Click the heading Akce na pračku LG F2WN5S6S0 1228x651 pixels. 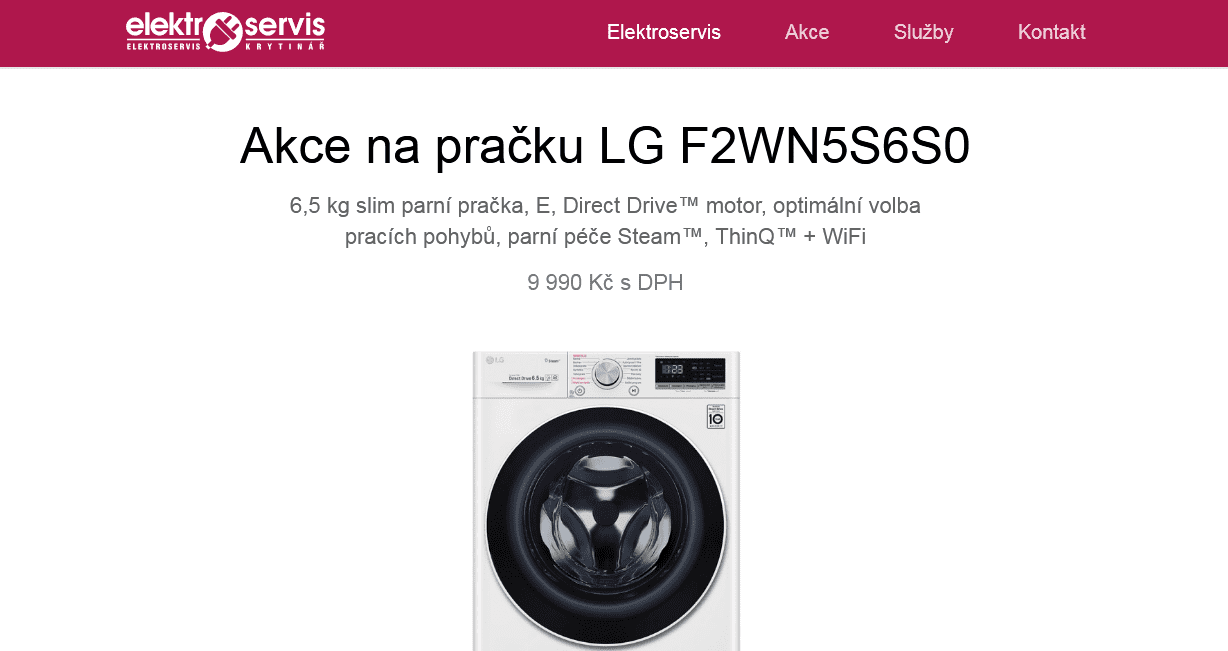(605, 146)
